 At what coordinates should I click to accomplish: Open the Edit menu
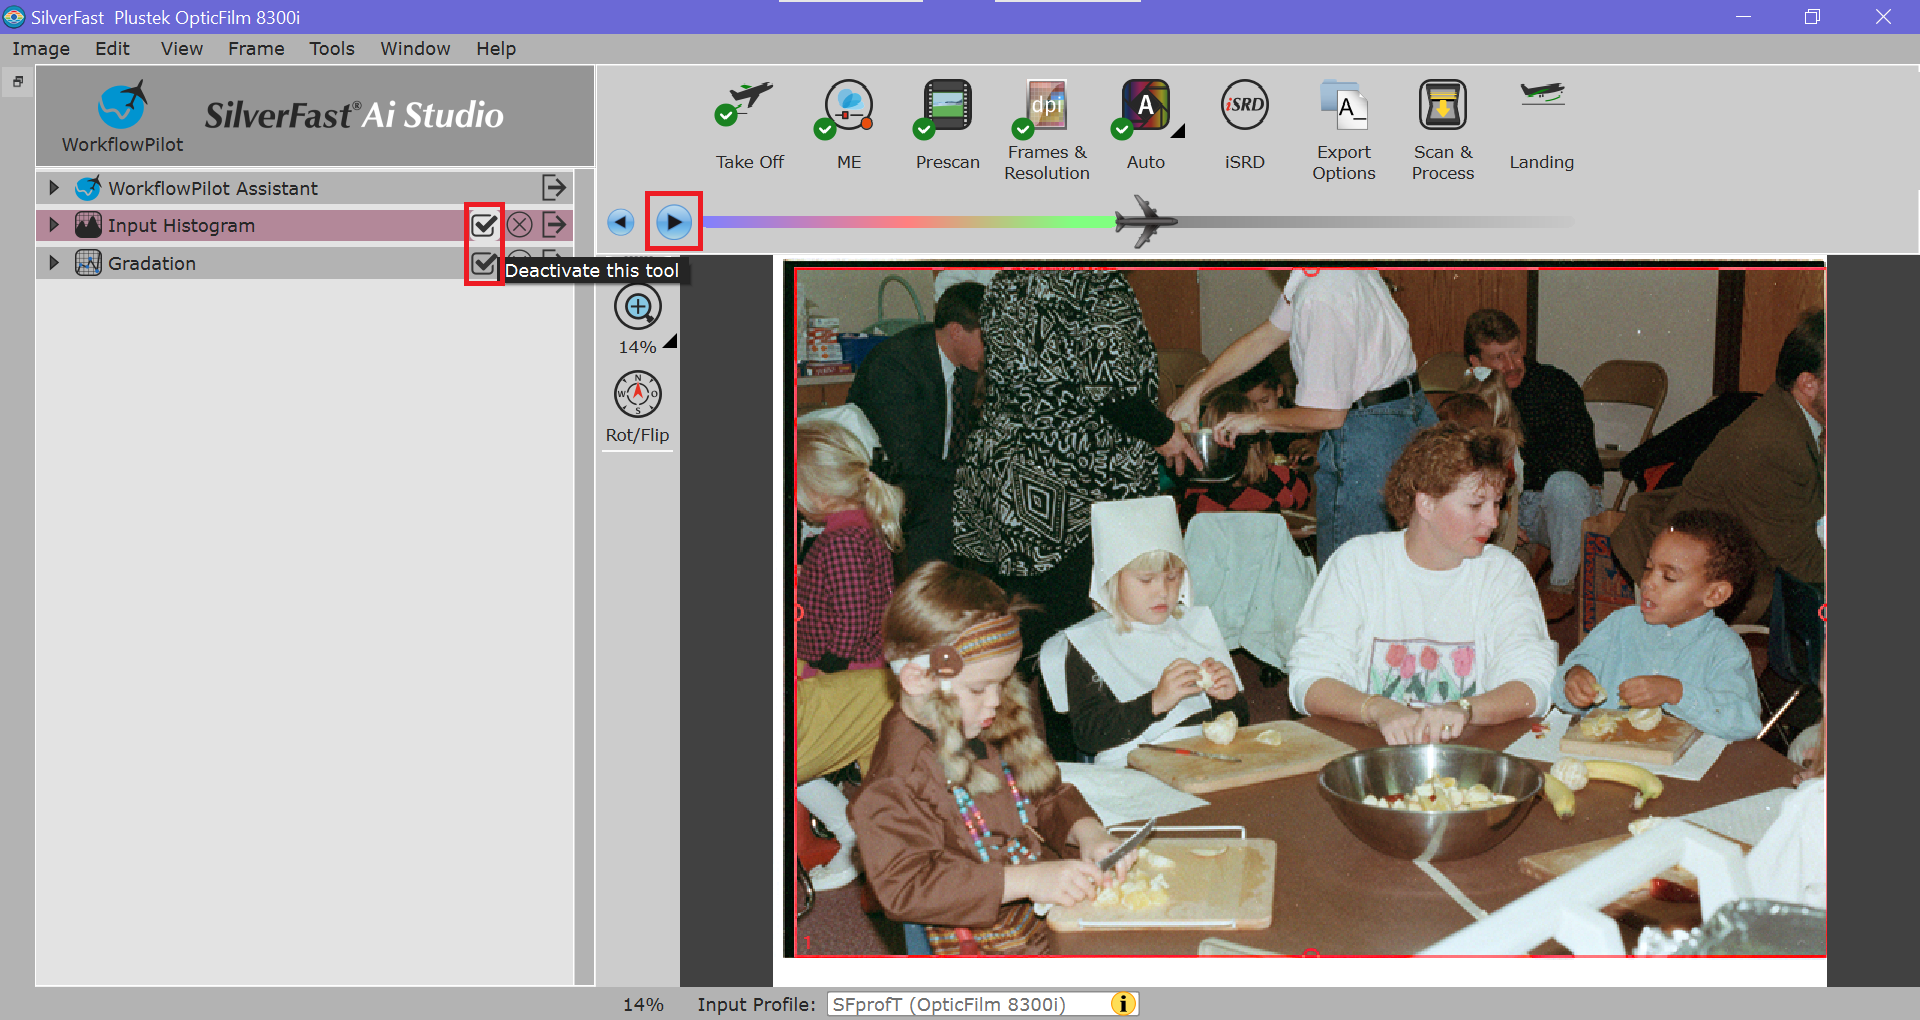click(x=112, y=48)
